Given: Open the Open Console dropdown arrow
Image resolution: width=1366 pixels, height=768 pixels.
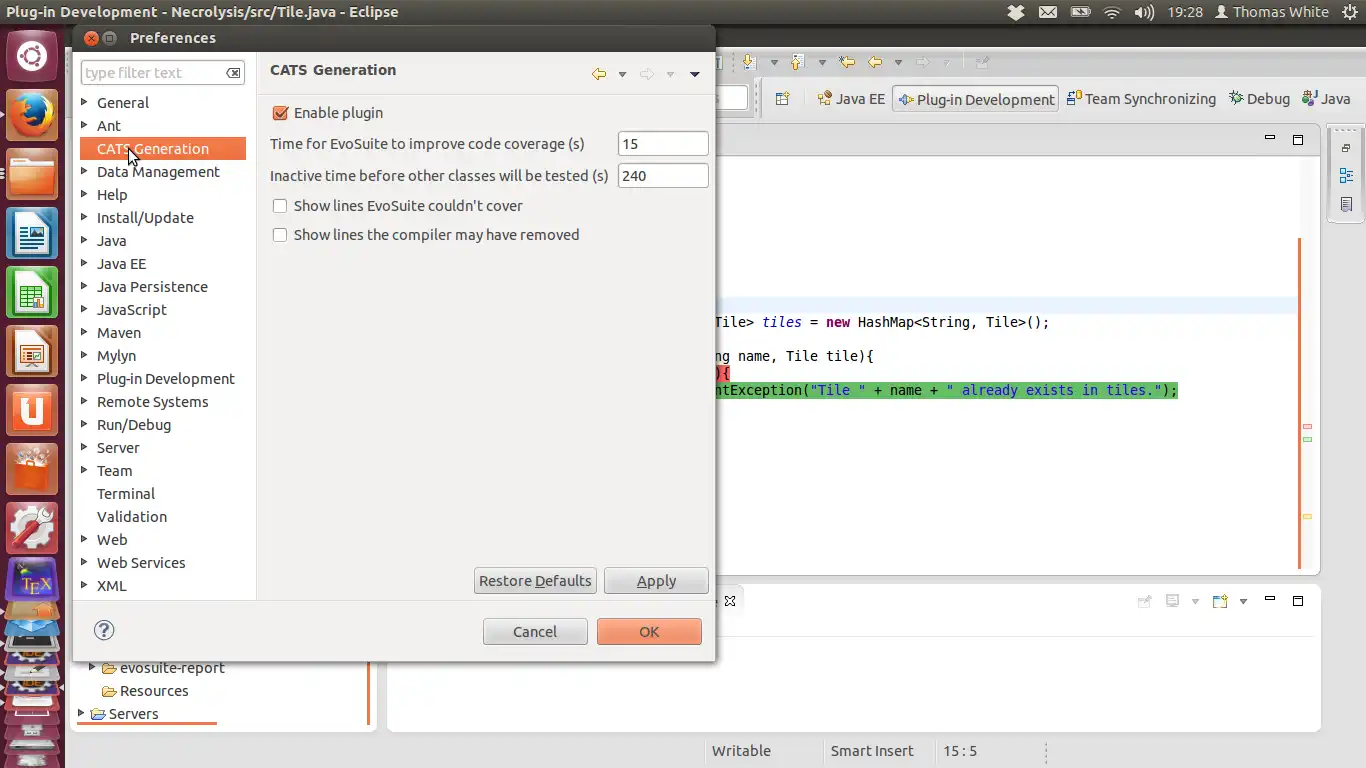Looking at the screenshot, I should [1243, 602].
